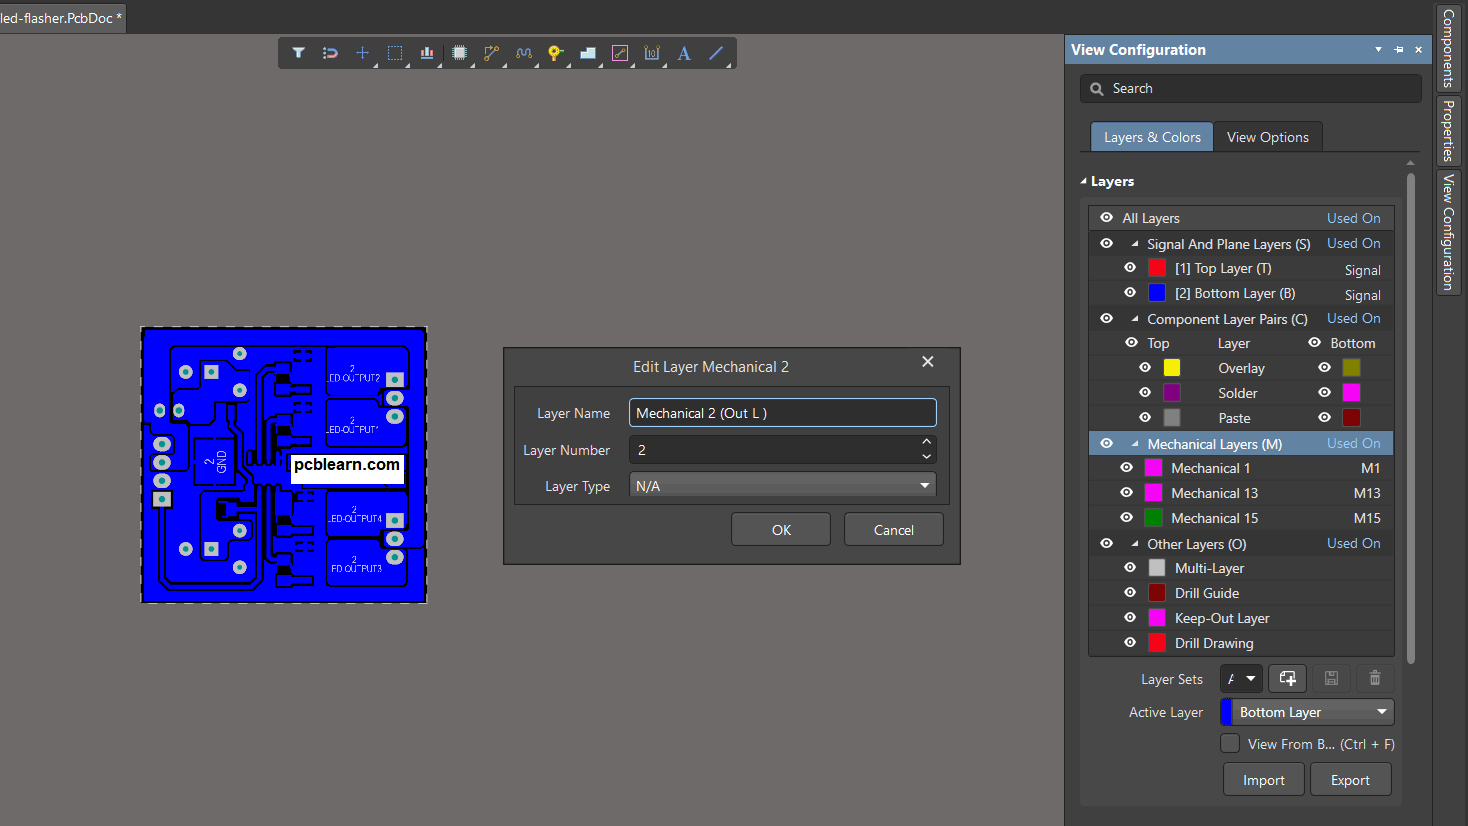Click the selection filter funnel icon
This screenshot has height=826, width=1468.
pos(298,53)
